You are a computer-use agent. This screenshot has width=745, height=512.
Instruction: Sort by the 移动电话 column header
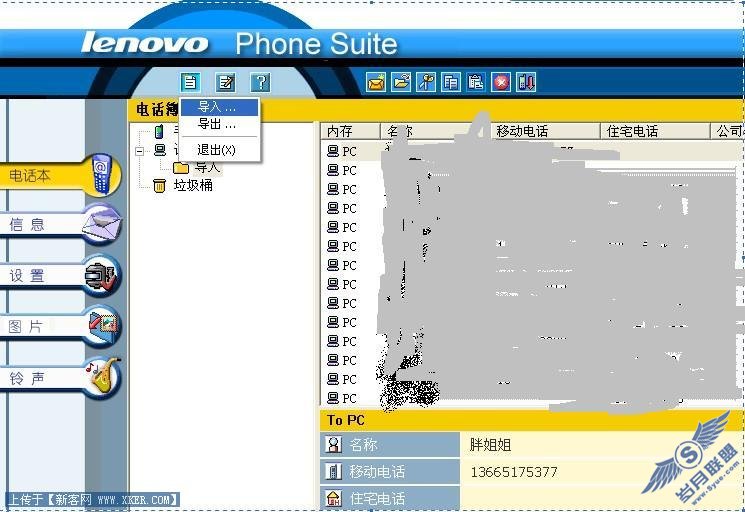click(x=545, y=131)
